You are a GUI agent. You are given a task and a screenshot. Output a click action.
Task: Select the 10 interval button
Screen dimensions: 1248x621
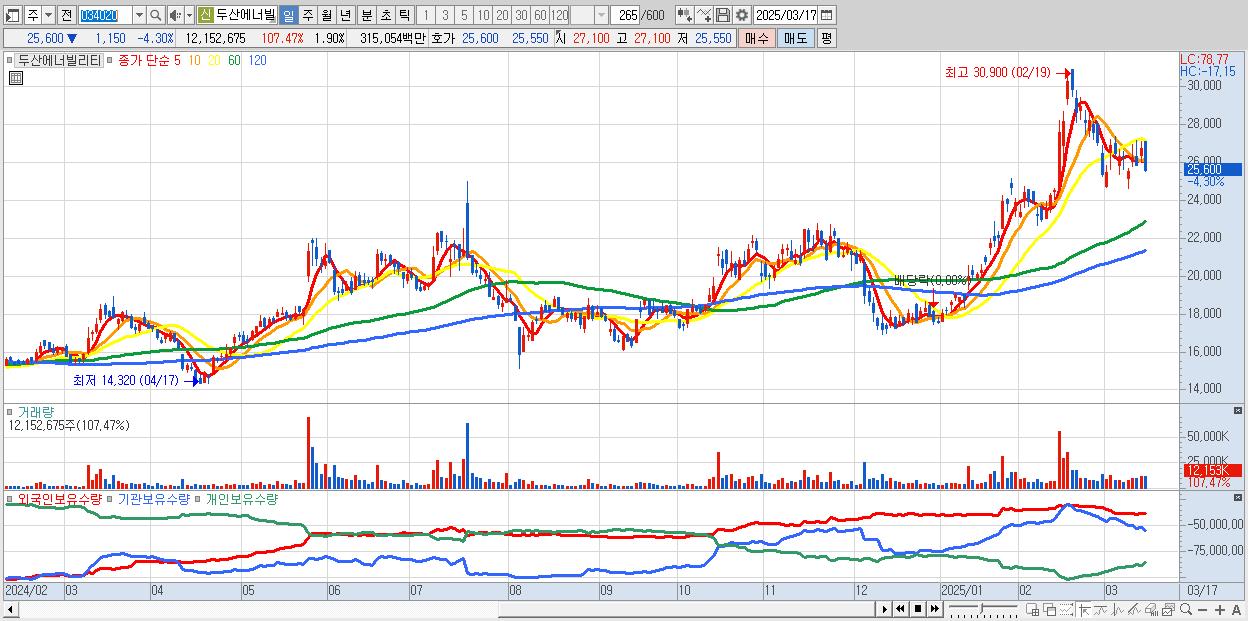point(483,15)
